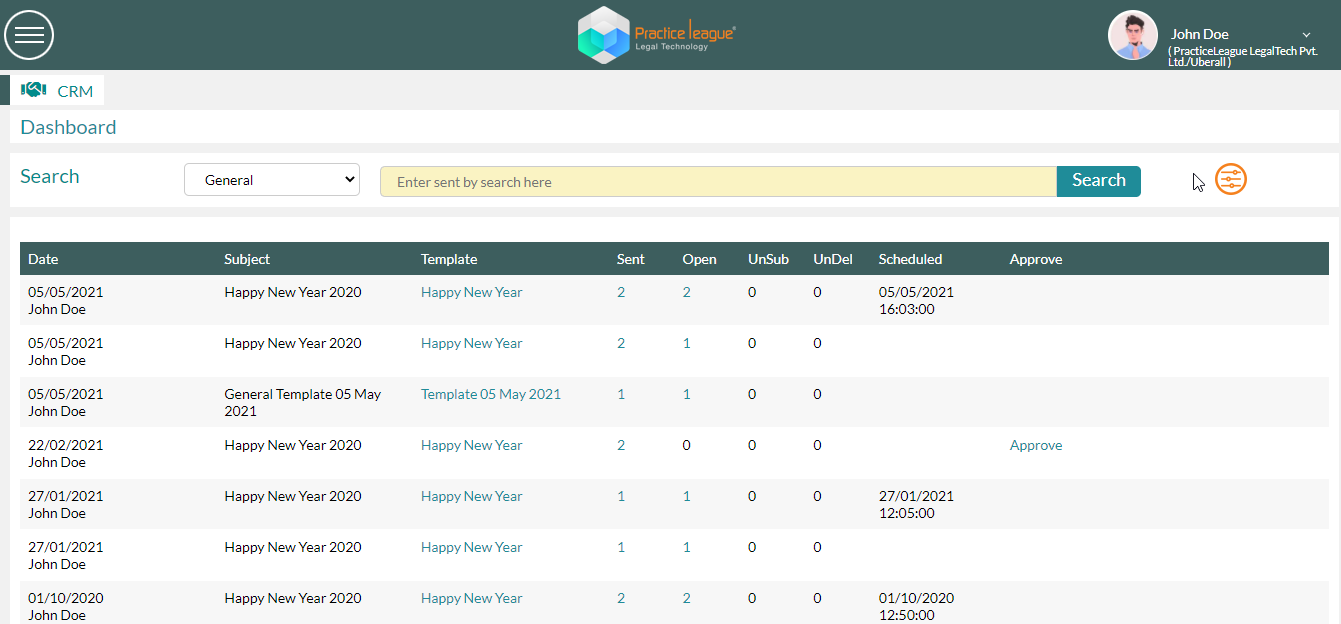Viewport: 1341px width, 624px height.
Task: Expand the user account chevron next to John Doe
Action: tap(1306, 35)
